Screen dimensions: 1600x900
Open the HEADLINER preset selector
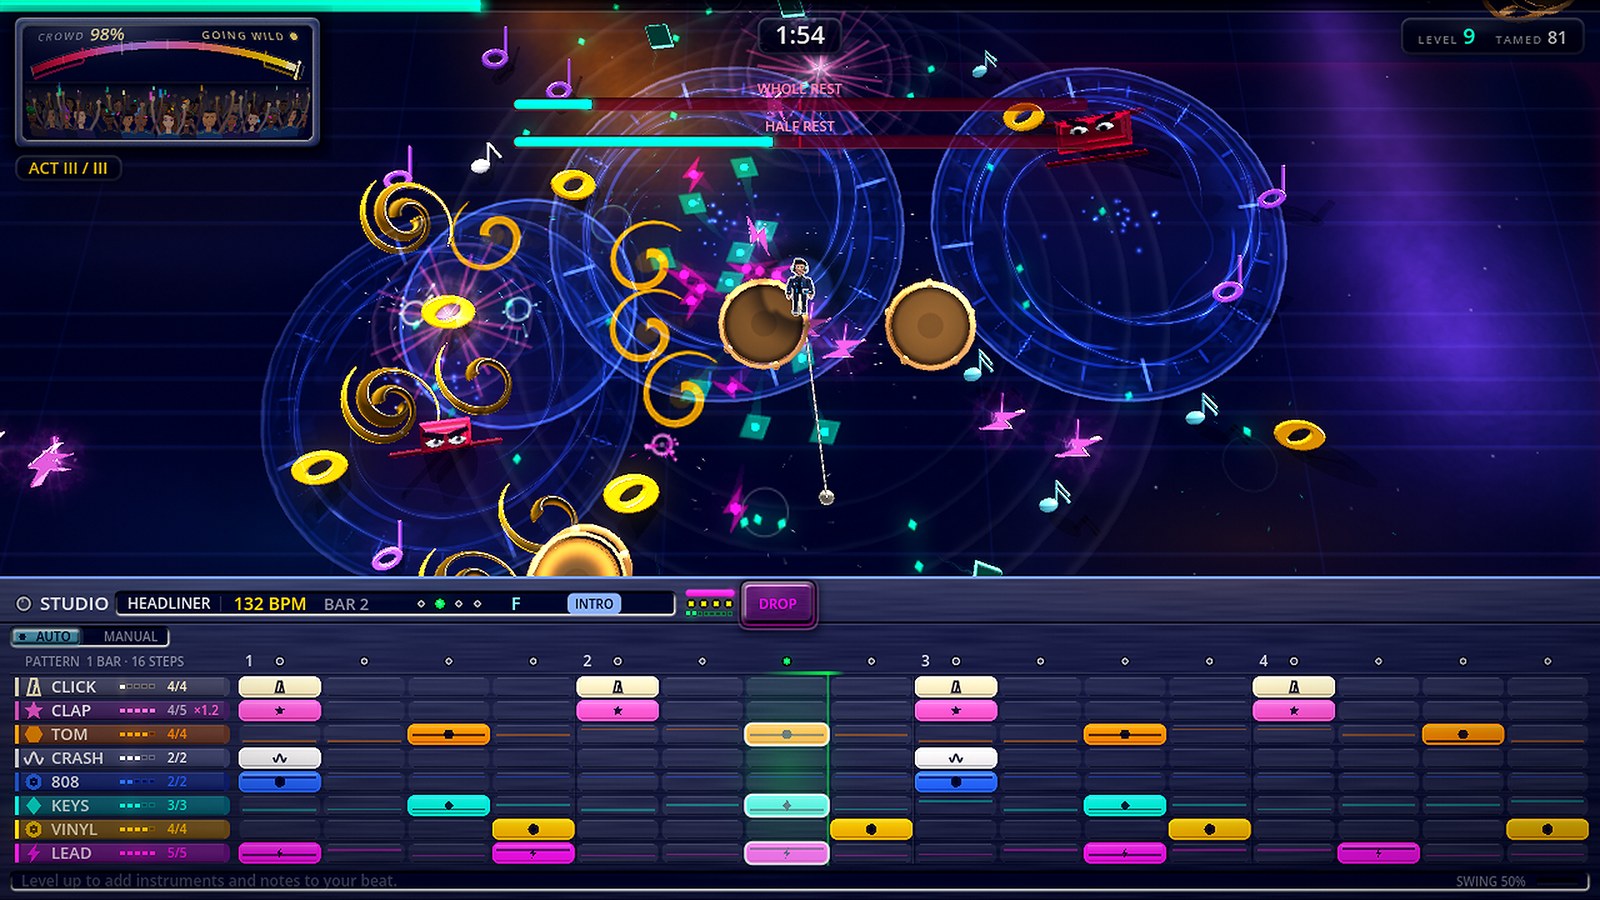point(169,604)
